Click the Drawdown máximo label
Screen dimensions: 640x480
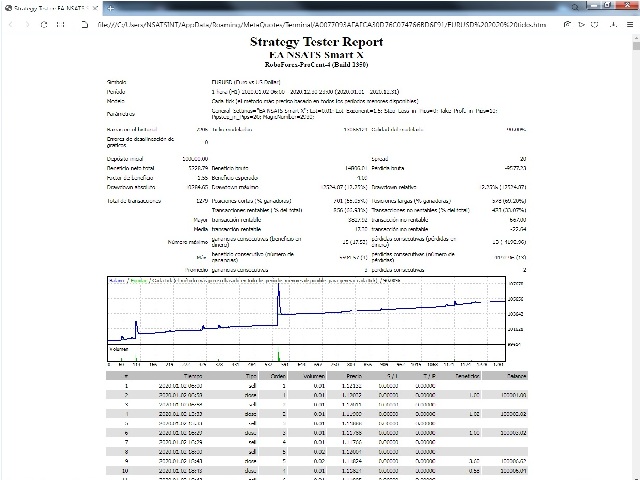tap(235, 187)
